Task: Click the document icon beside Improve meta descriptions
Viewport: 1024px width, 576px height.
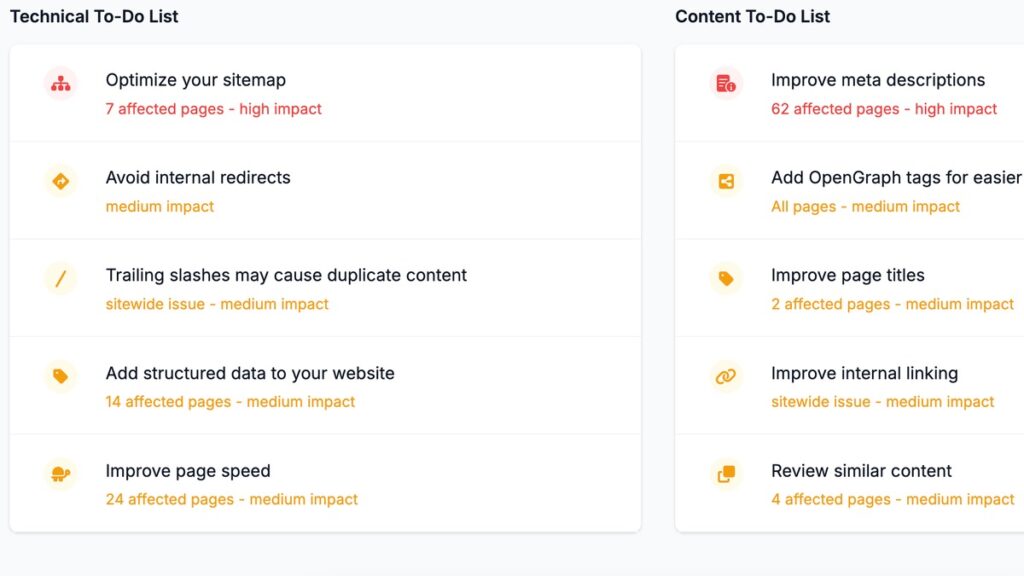Action: [725, 84]
